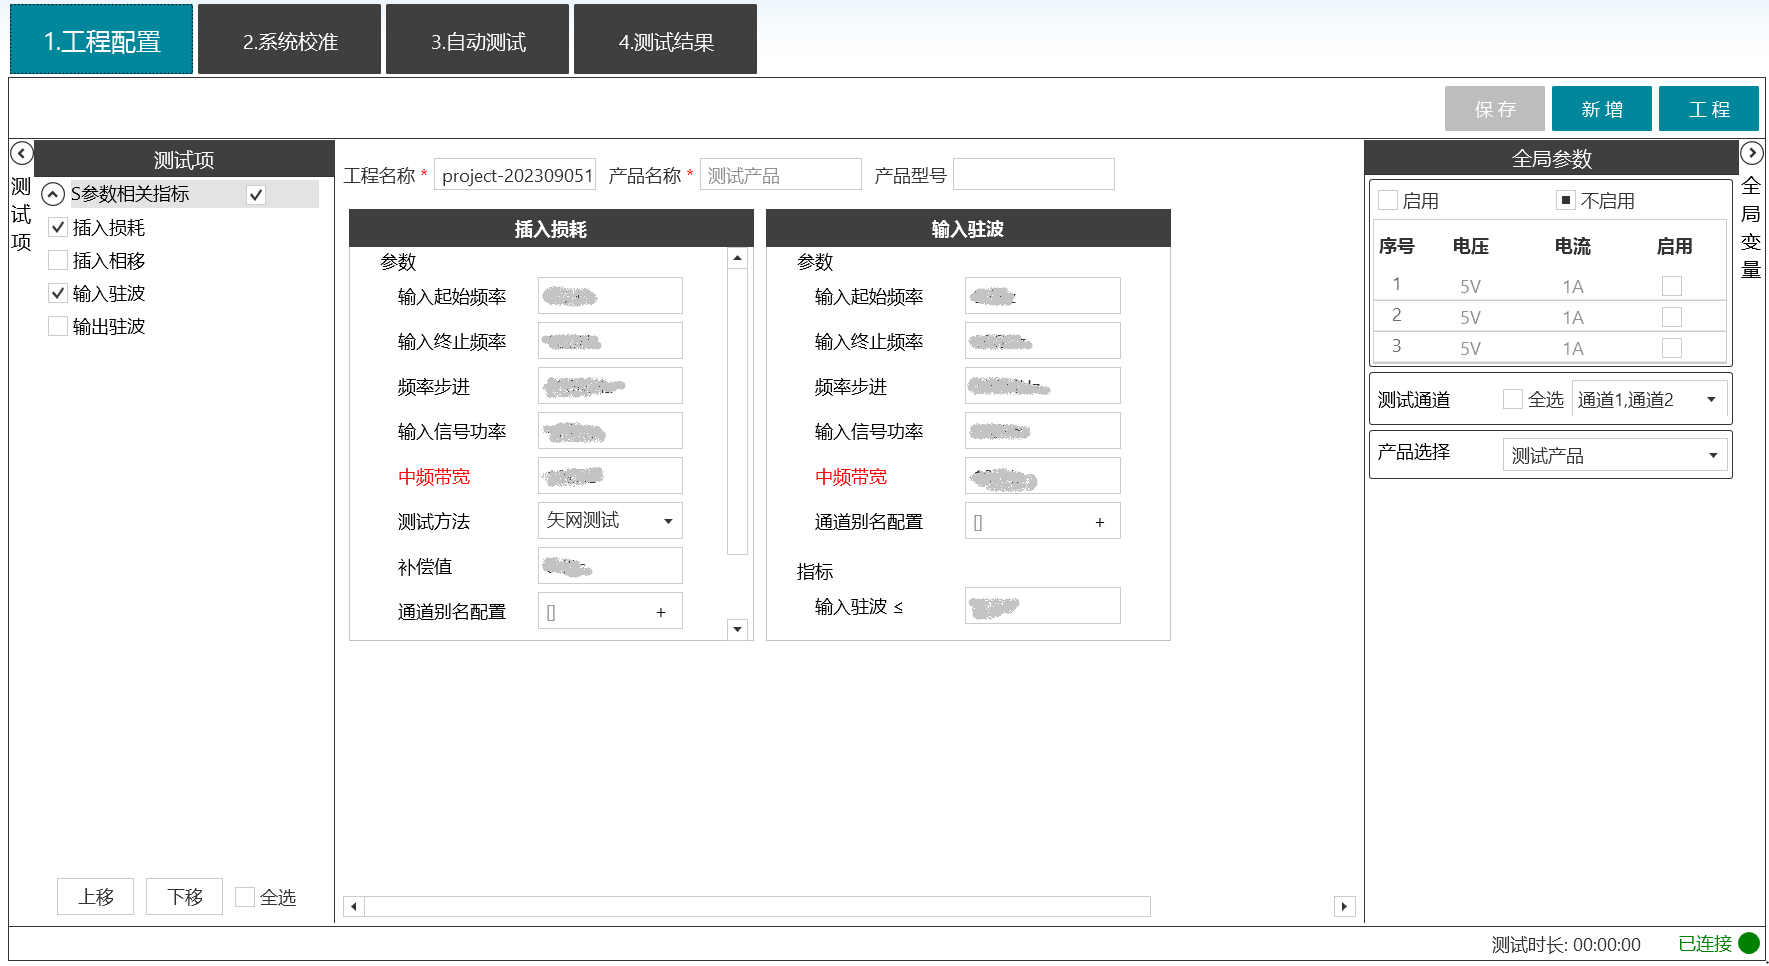Click the 工程 button
Screen dimensions: 1769x966
(1709, 109)
